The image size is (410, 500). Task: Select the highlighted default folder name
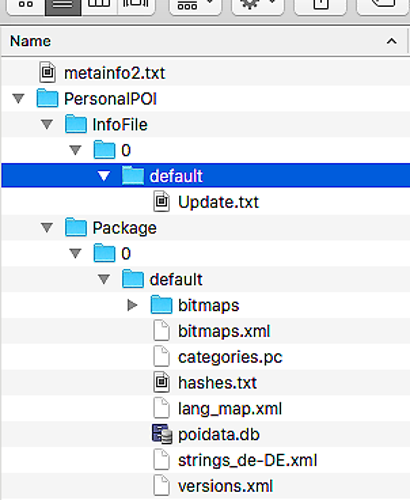click(x=176, y=176)
